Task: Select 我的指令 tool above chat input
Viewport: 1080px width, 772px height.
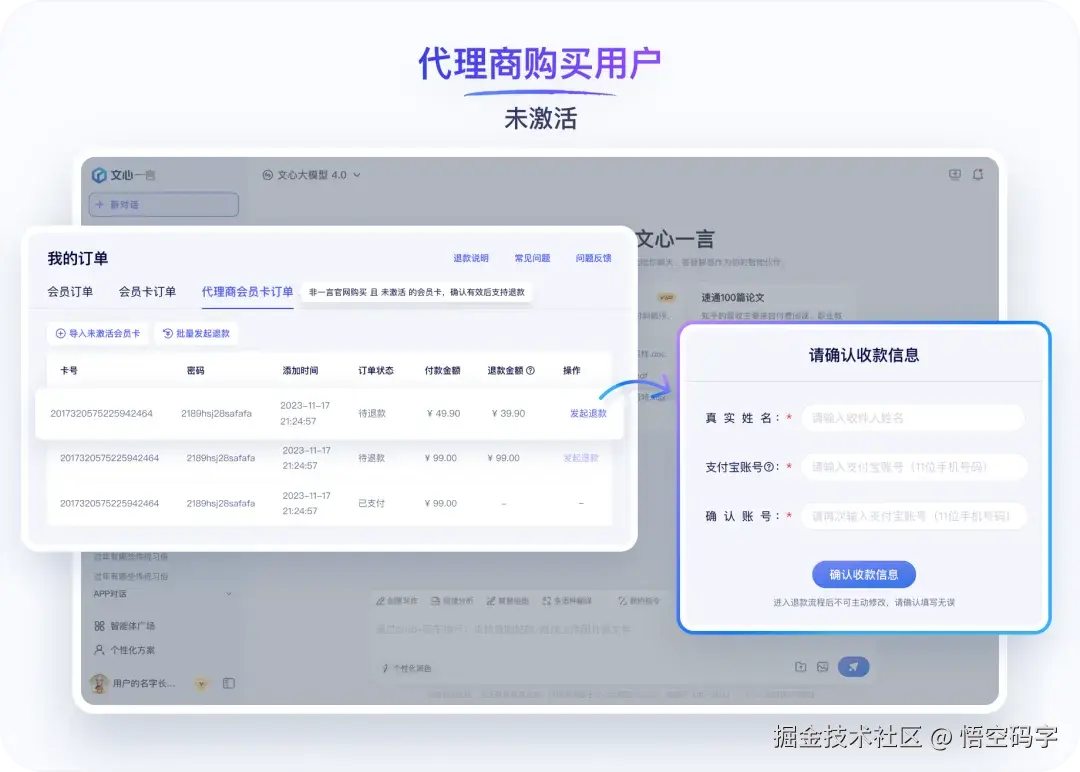Action: [639, 601]
